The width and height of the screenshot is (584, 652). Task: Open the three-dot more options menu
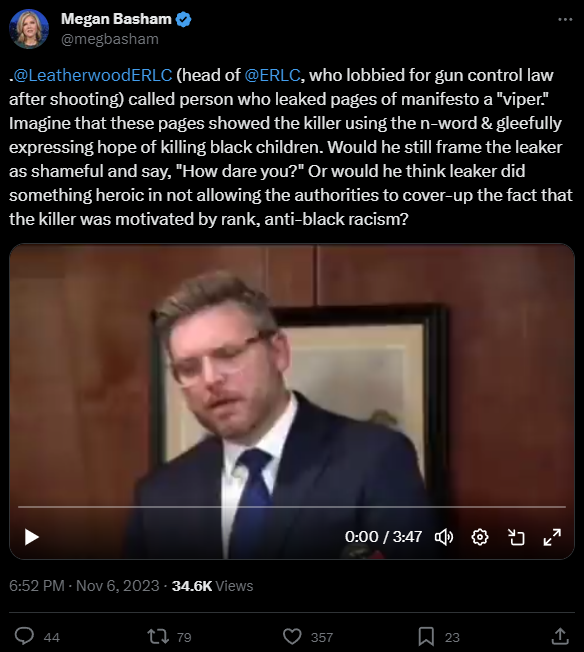(x=565, y=19)
